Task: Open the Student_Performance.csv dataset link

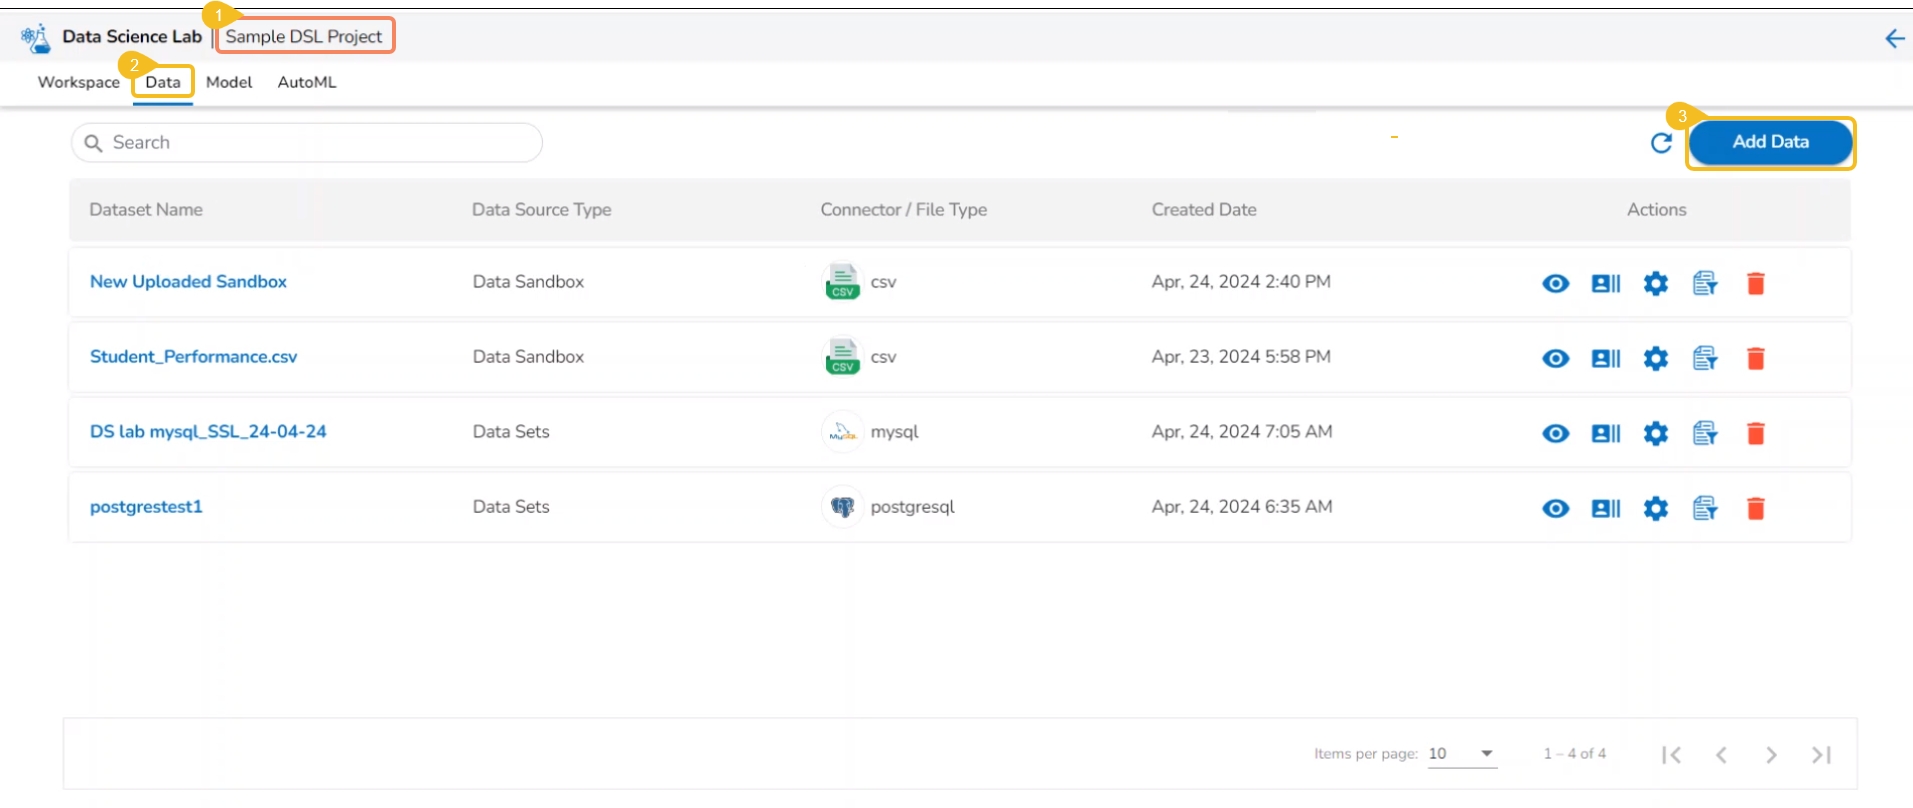Action: click(193, 357)
